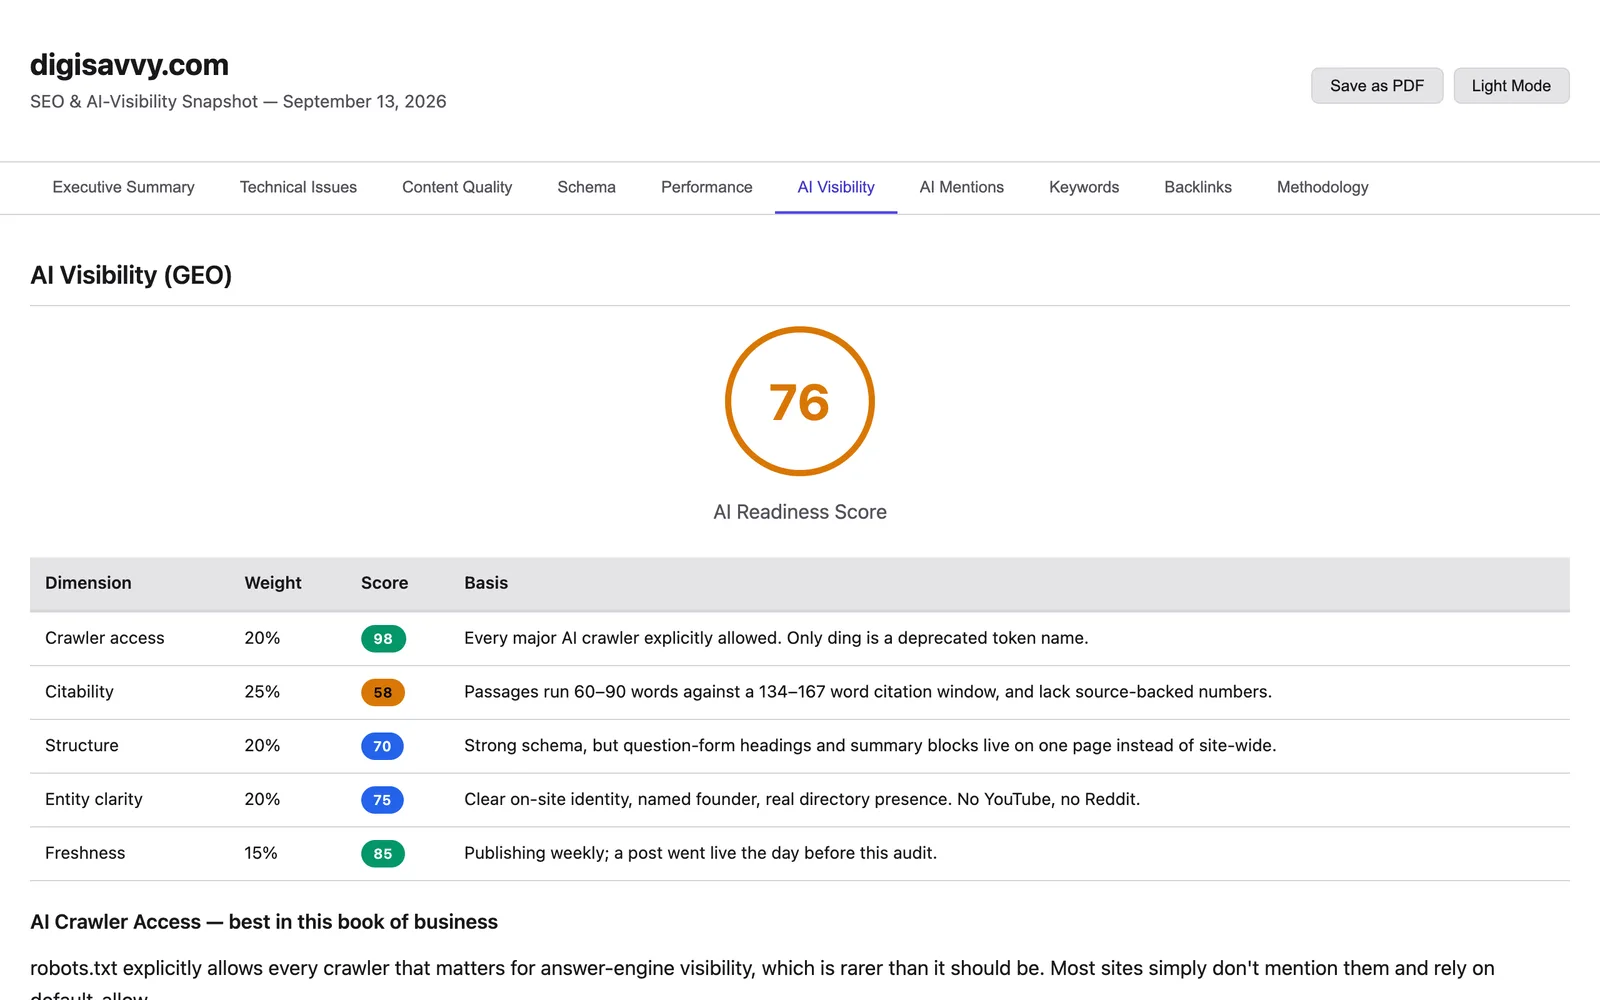Click the Entity clarity dimension cell

tap(94, 799)
